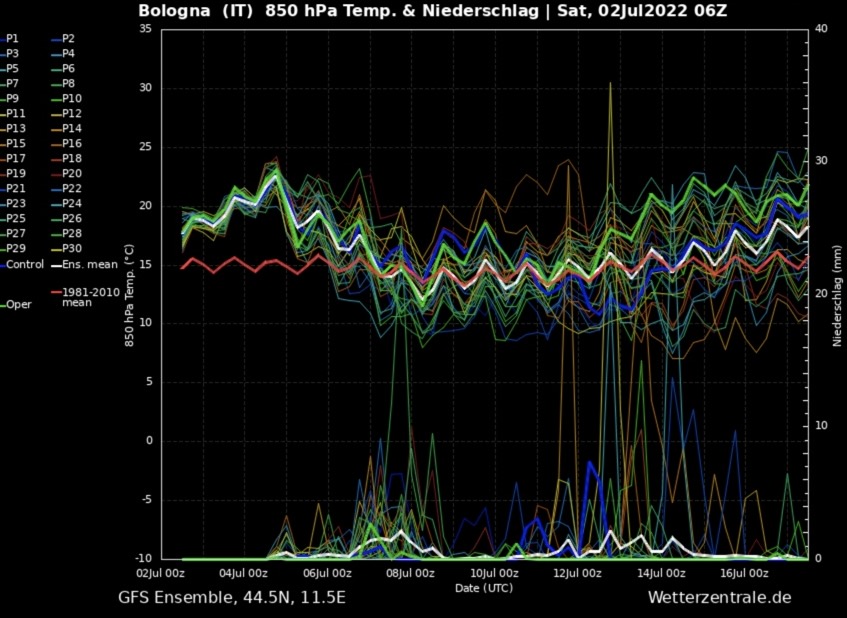This screenshot has width=847, height=618.
Task: Click the 12Jul 00z date tick label
Action: (578, 573)
